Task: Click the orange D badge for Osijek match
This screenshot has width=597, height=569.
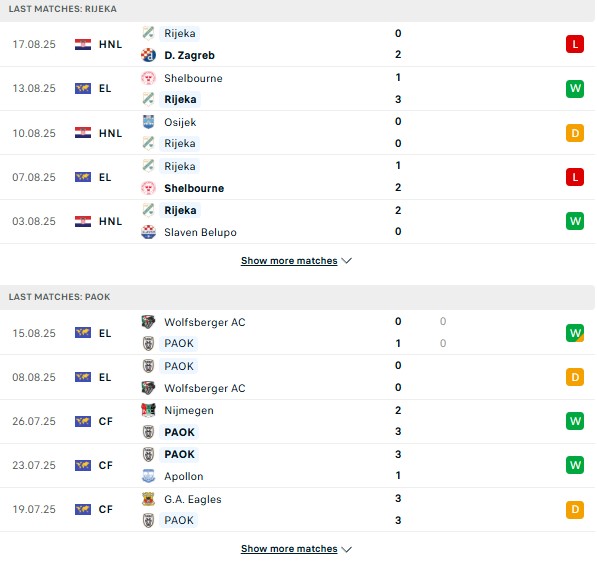Action: pyautogui.click(x=575, y=133)
